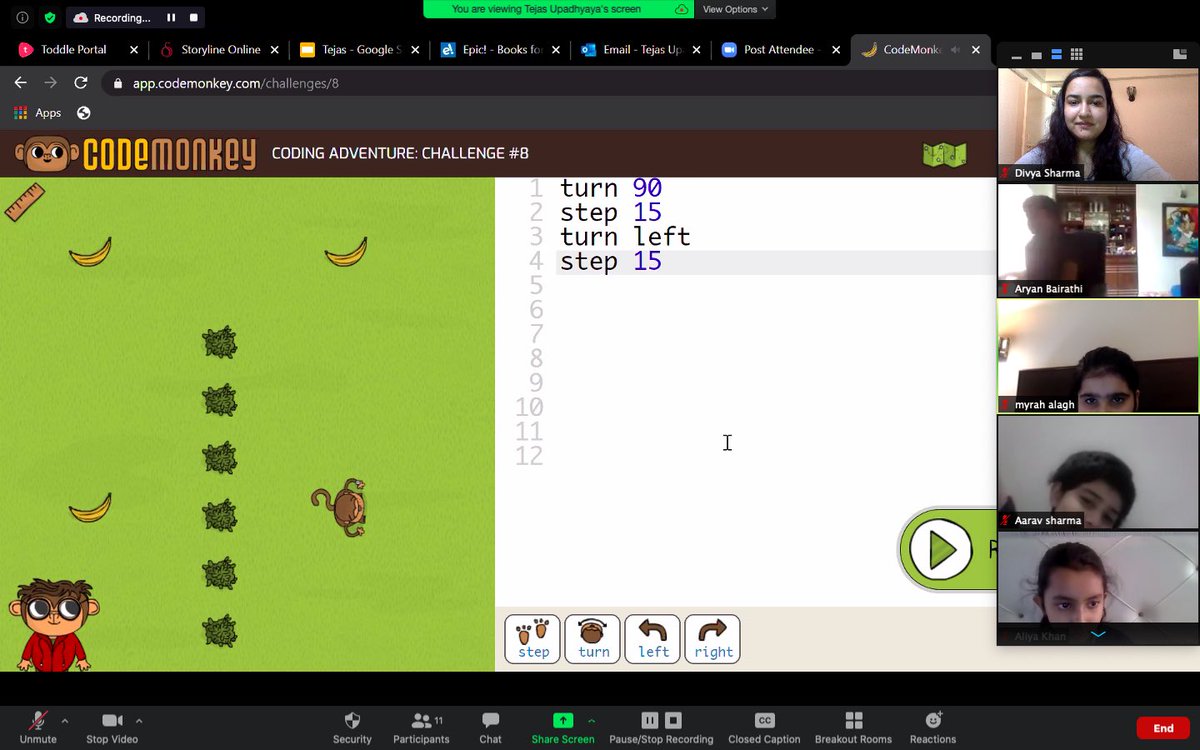The width and height of the screenshot is (1200, 750).
Task: Open Participants panel
Action: coord(421,727)
